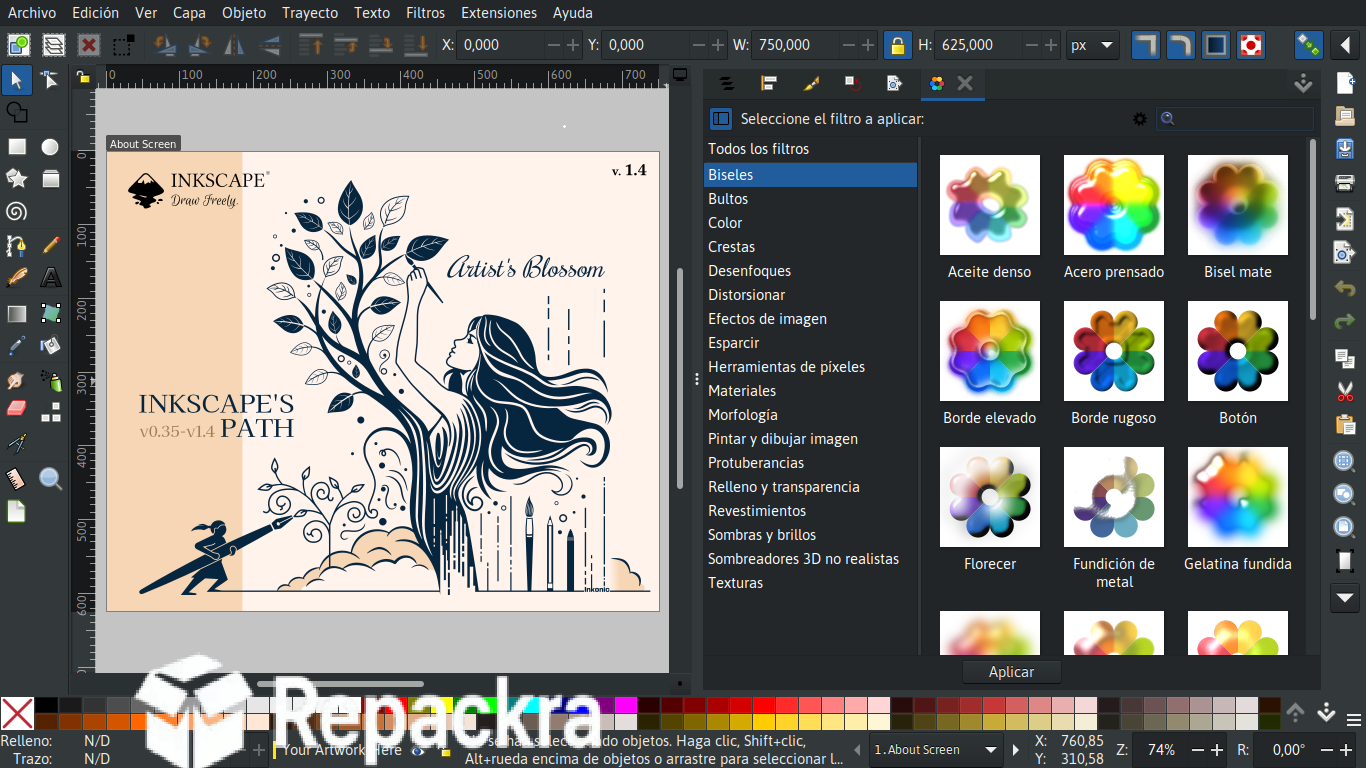Decrease the X position value
The height and width of the screenshot is (768, 1366).
click(553, 45)
